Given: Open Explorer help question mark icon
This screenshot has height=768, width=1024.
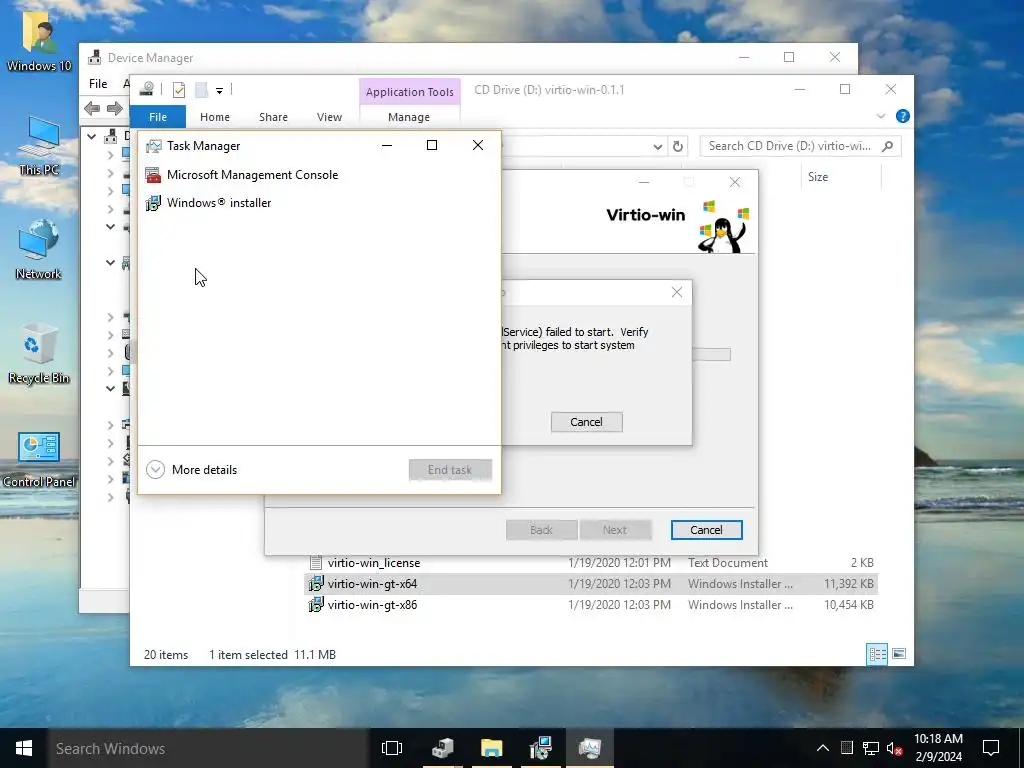Looking at the screenshot, I should [903, 116].
